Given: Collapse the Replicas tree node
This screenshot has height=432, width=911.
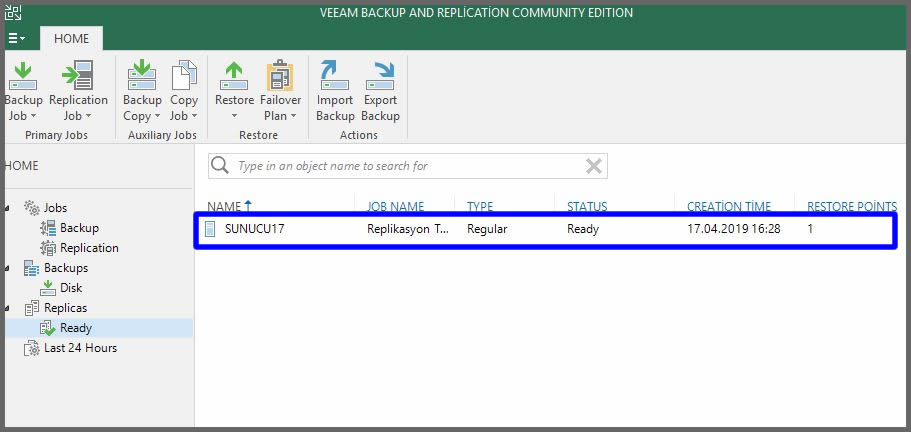Looking at the screenshot, I should [8, 308].
